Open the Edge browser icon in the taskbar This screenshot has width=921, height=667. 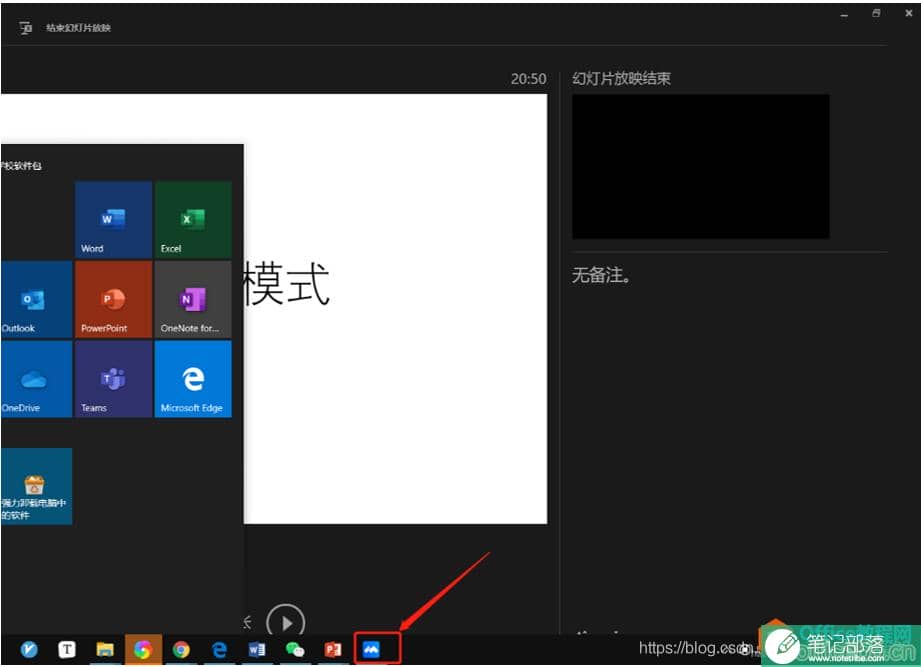tap(220, 649)
